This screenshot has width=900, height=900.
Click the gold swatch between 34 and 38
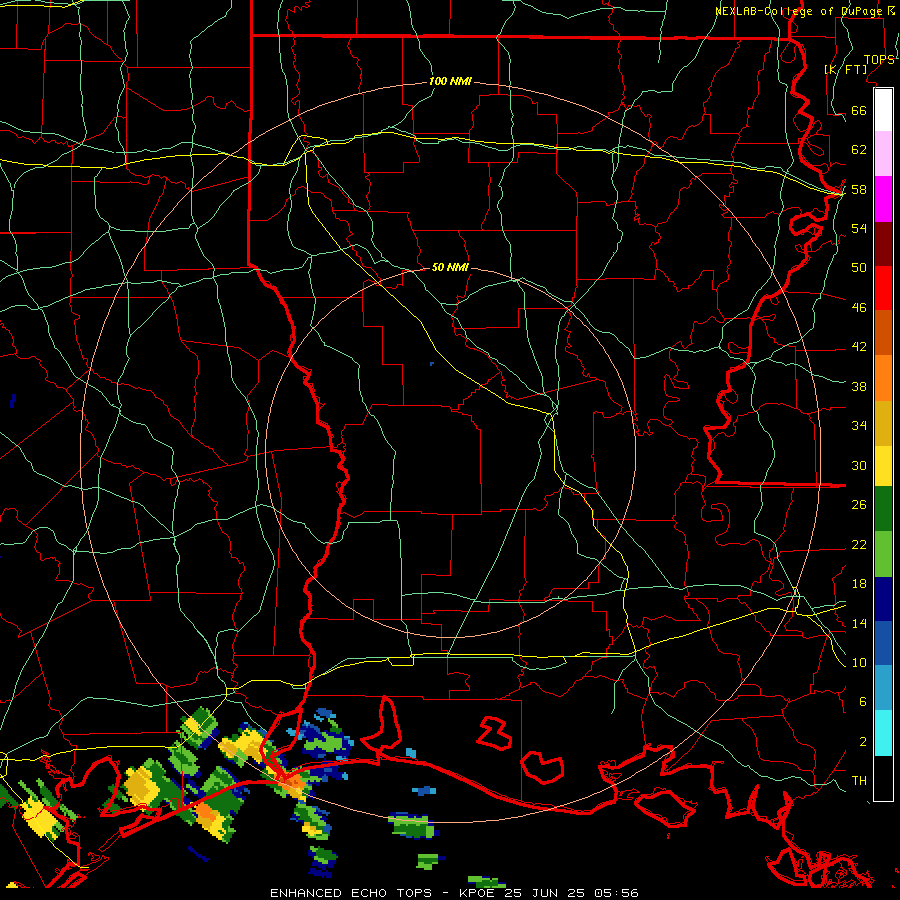click(x=883, y=423)
